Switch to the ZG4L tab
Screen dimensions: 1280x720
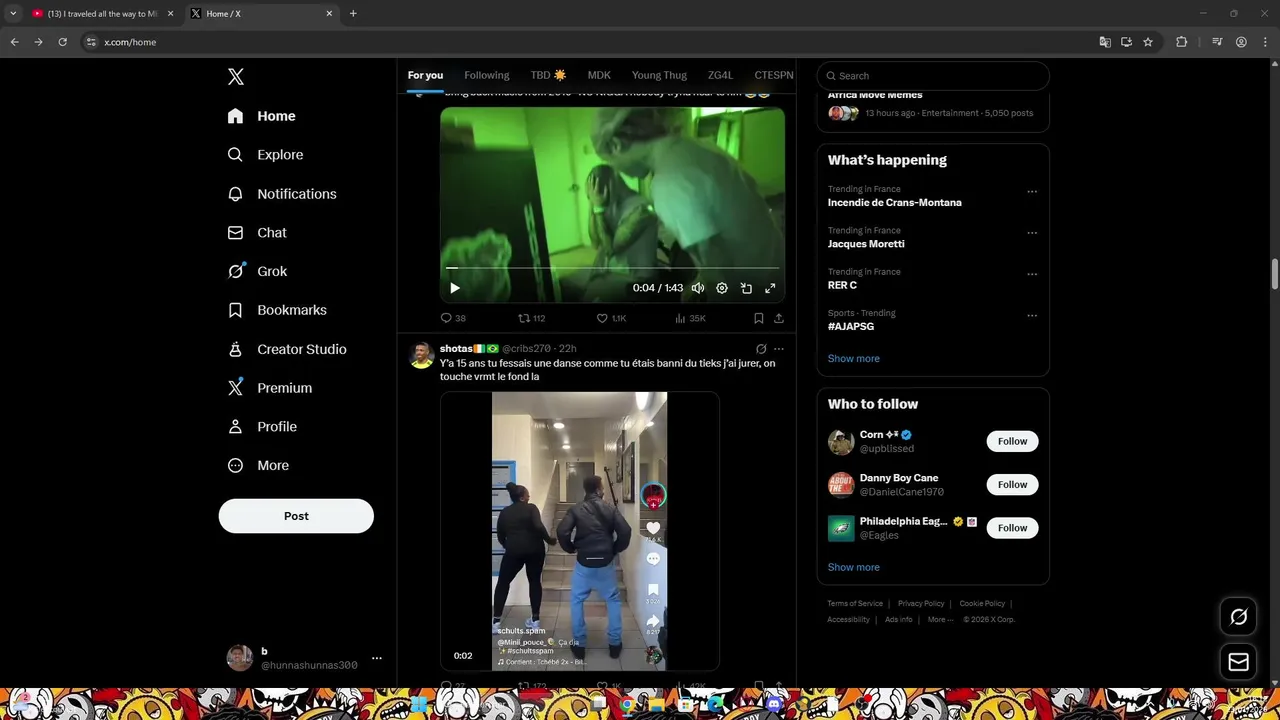(720, 75)
